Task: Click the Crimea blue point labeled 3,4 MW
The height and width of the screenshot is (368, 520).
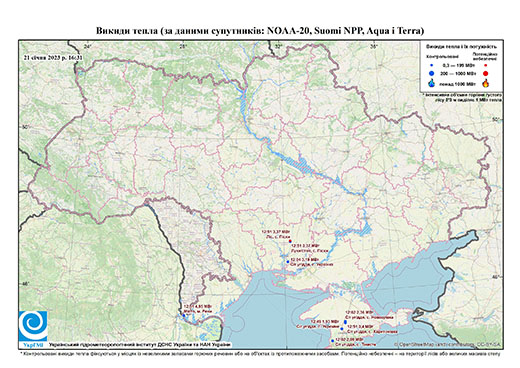Action: (x=342, y=329)
